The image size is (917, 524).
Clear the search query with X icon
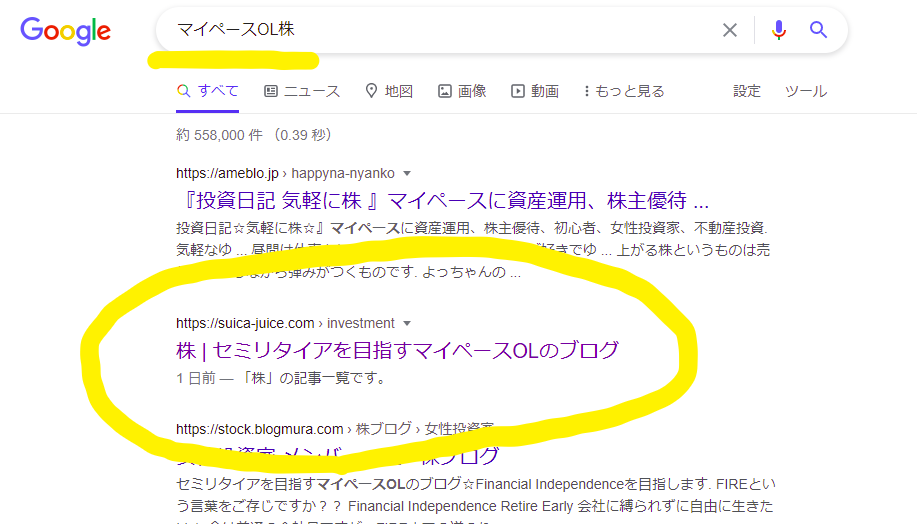click(x=730, y=30)
